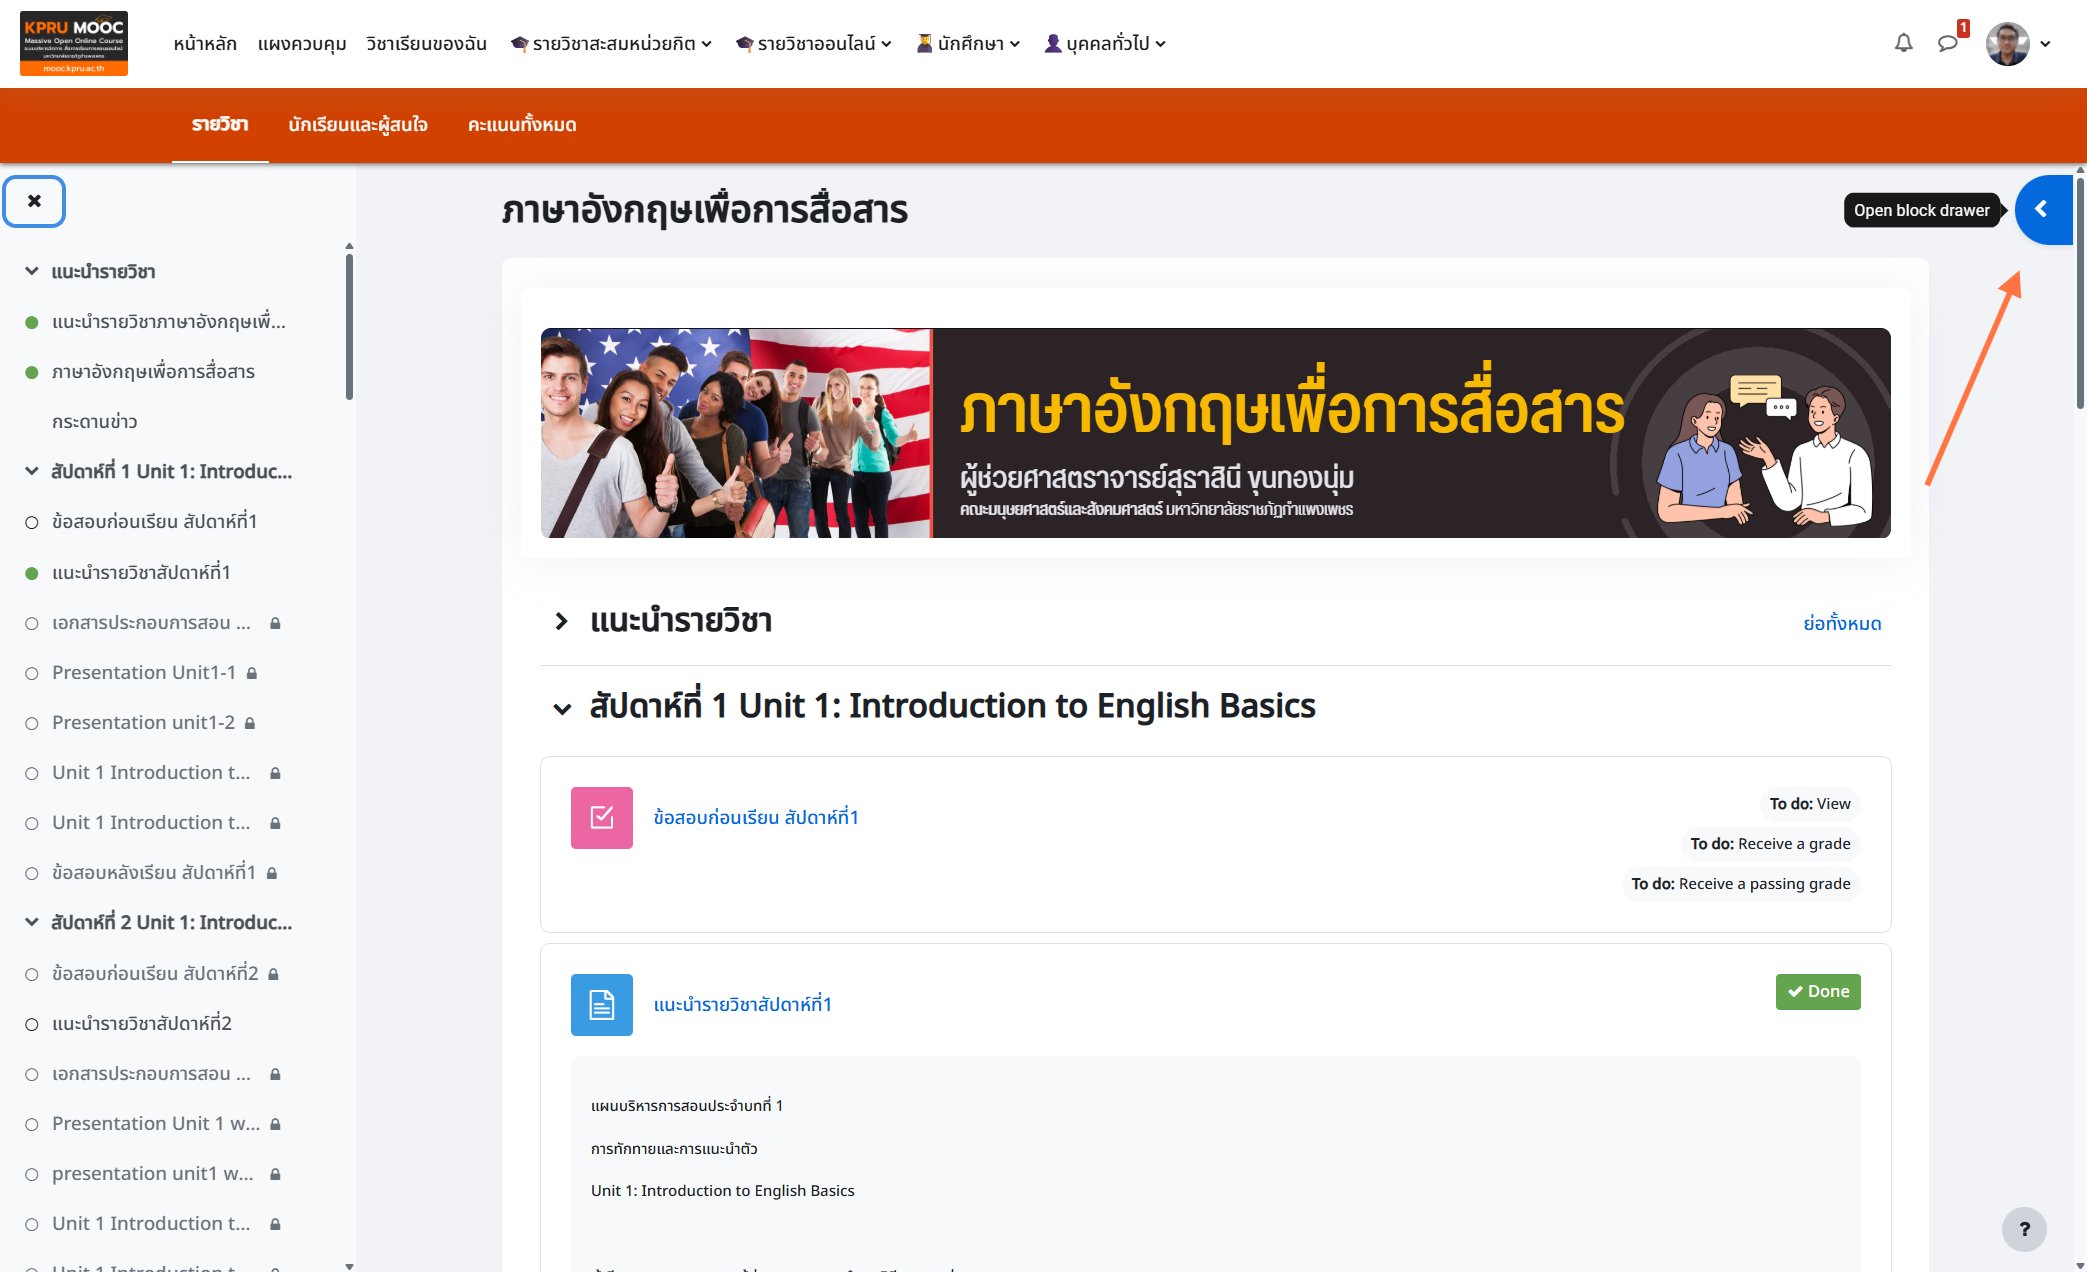Click the course banner image

pos(1215,433)
